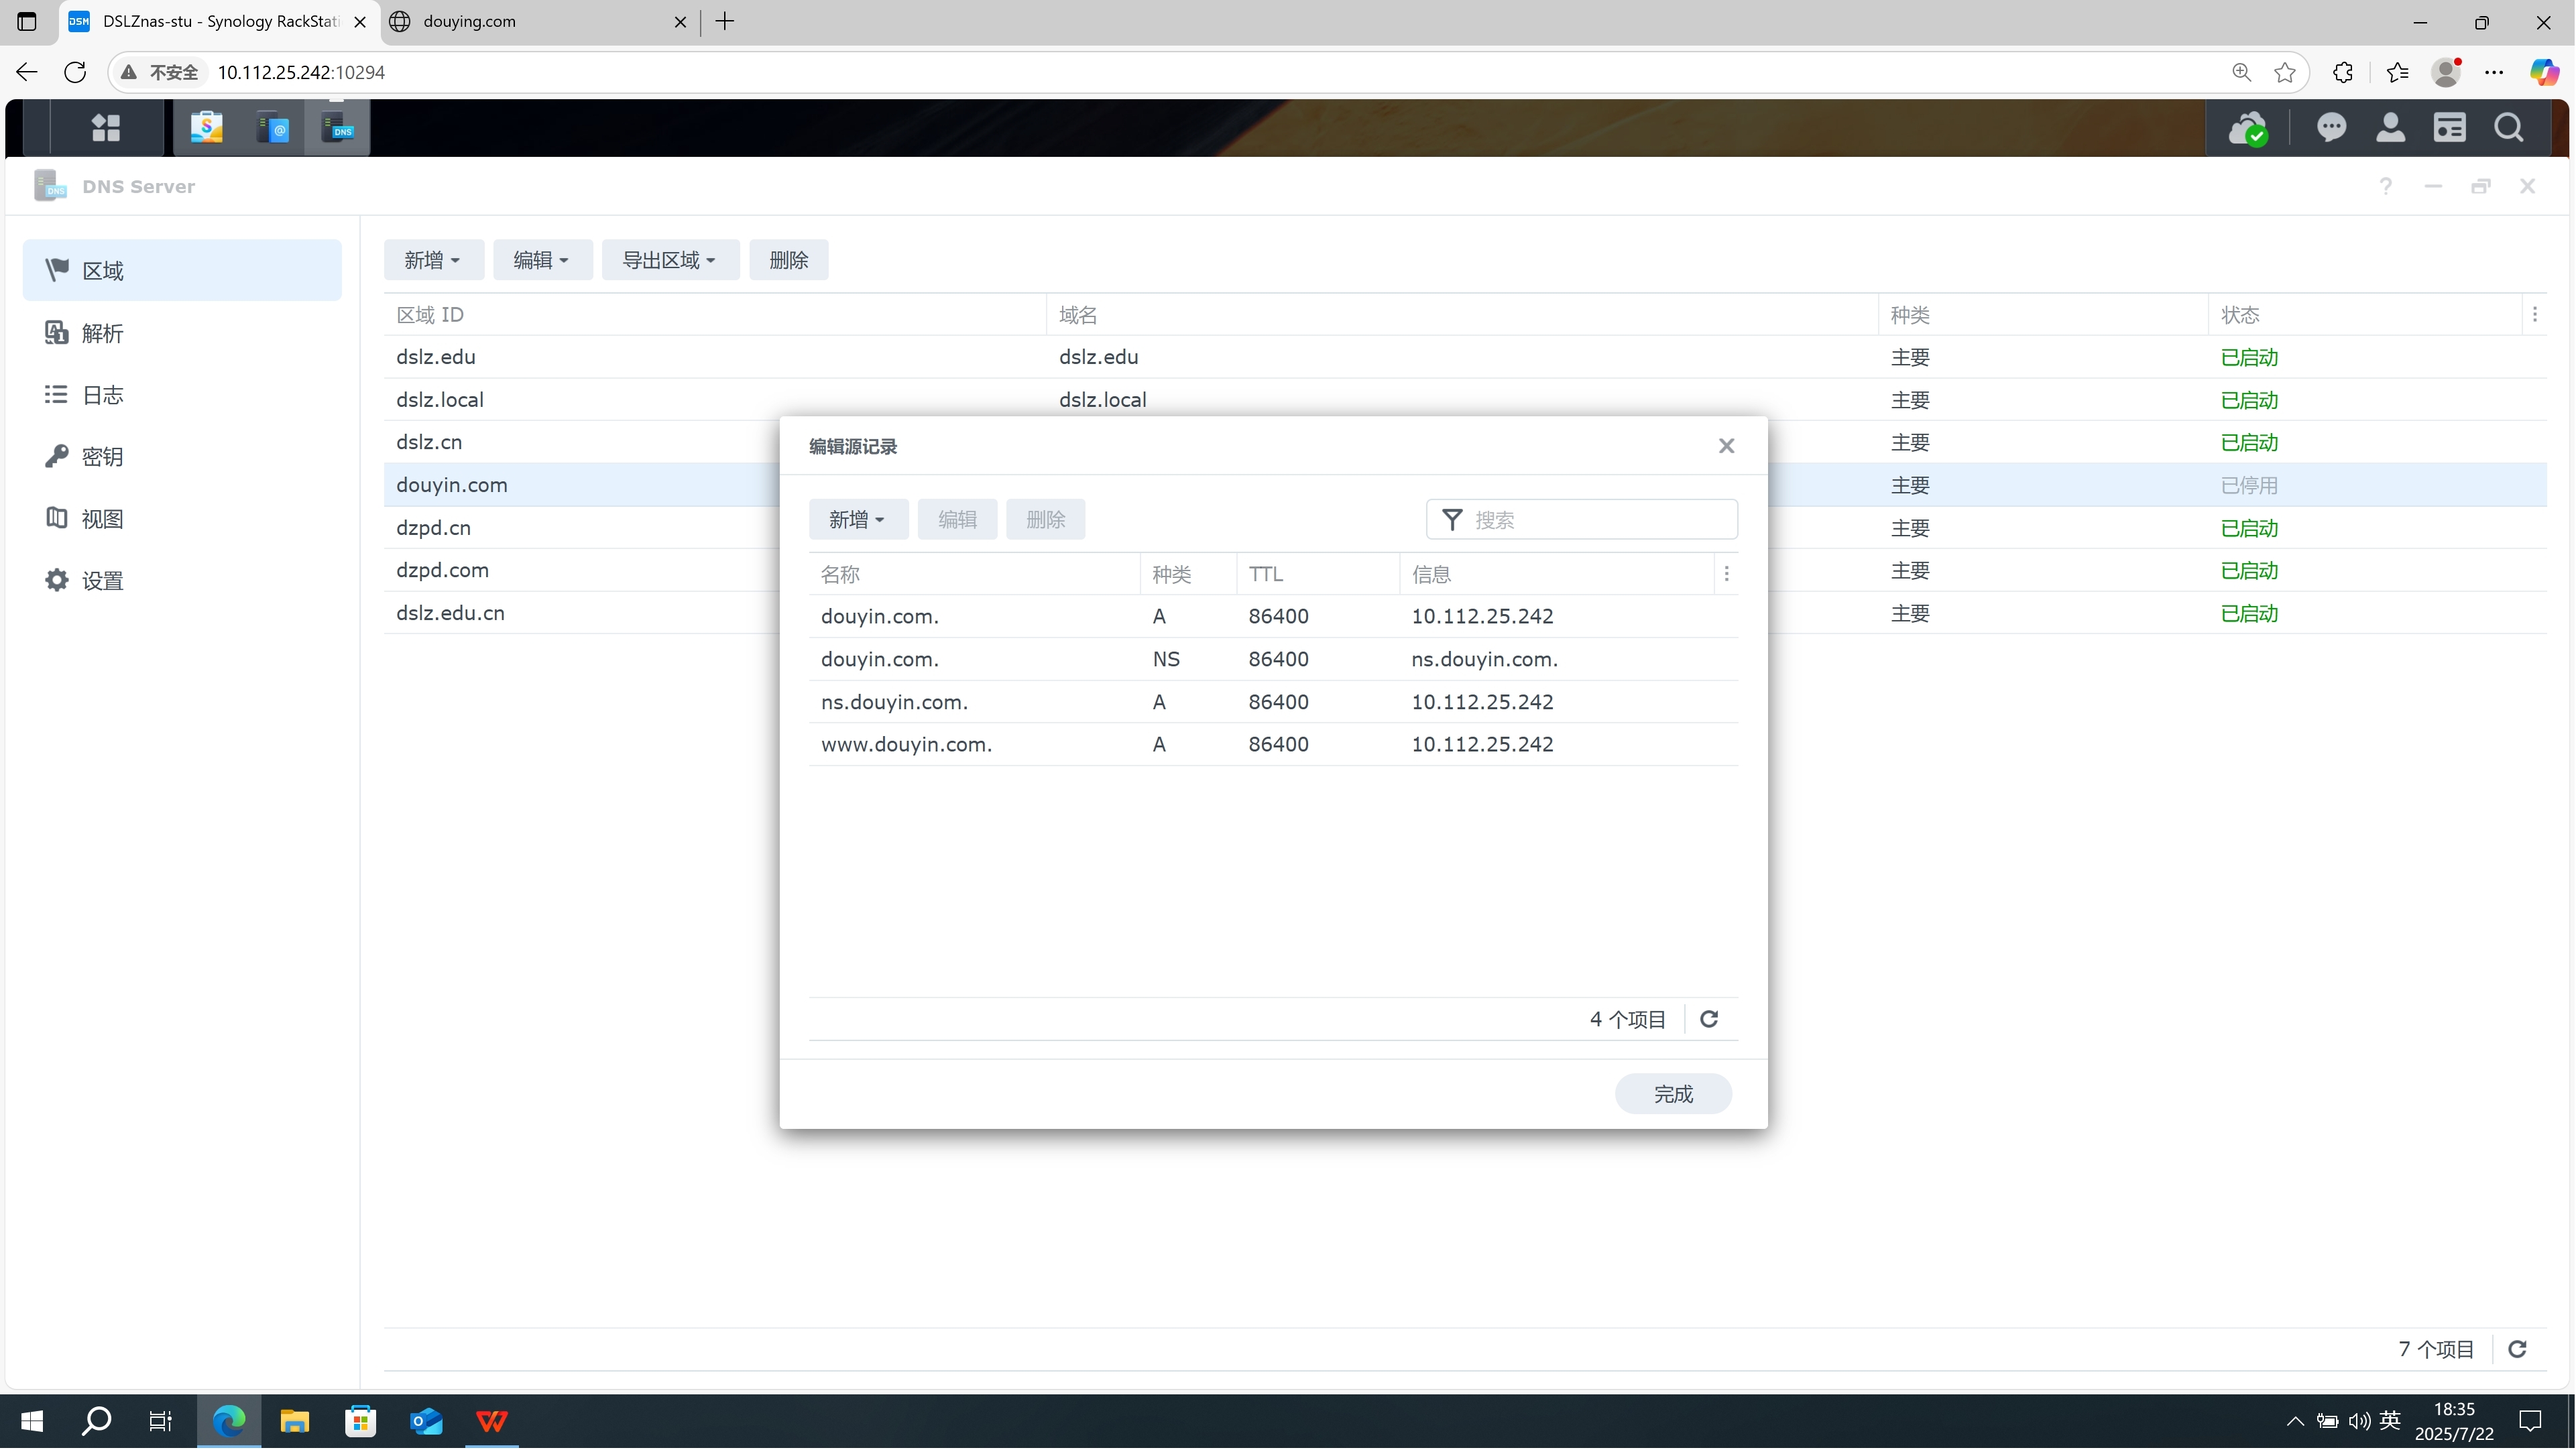
Task: Open the favorites list icon
Action: click(x=2397, y=72)
